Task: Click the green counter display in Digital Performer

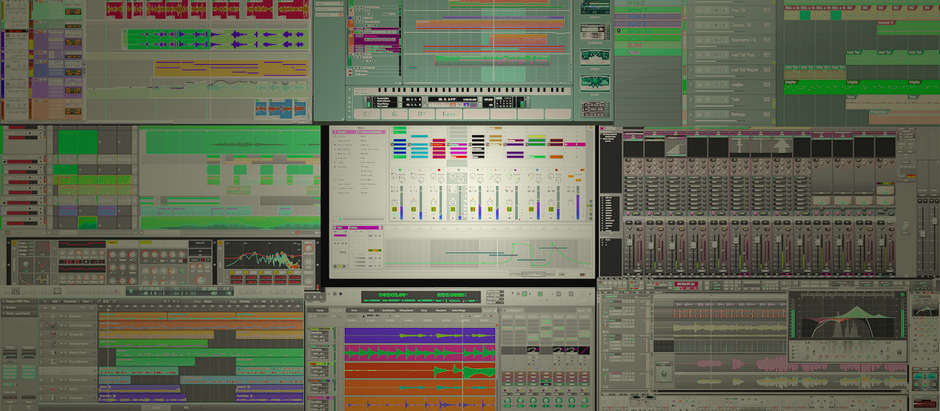Action: pyautogui.click(x=421, y=297)
